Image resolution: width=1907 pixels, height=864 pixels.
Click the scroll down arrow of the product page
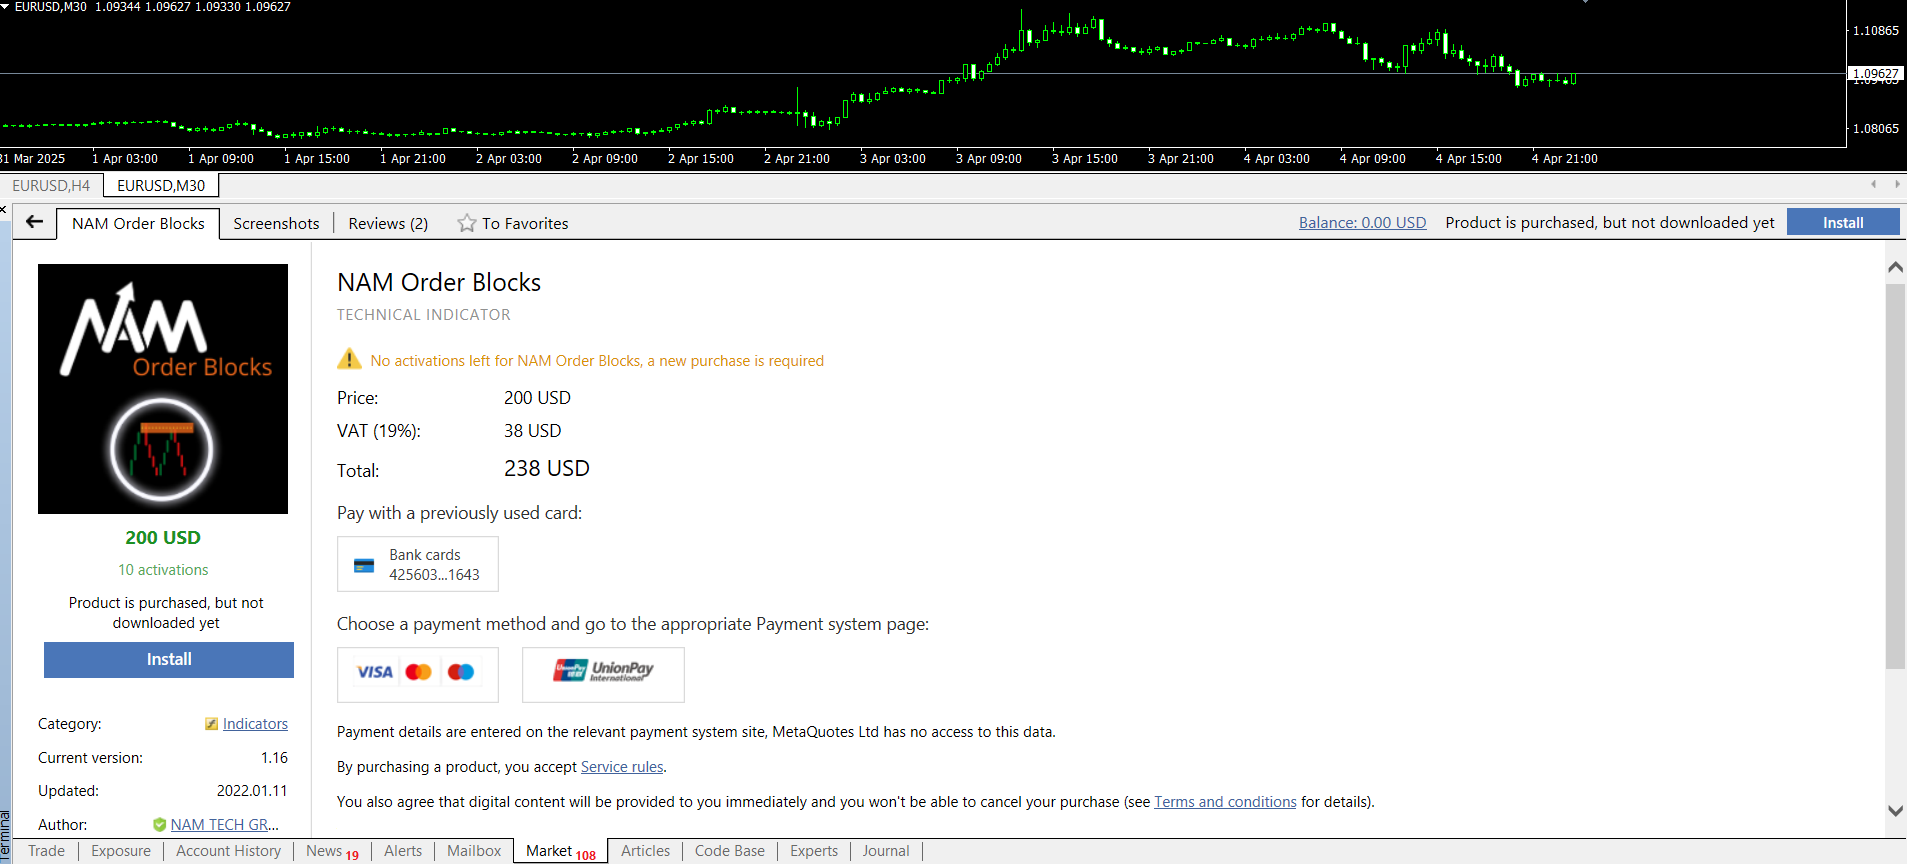pyautogui.click(x=1895, y=811)
